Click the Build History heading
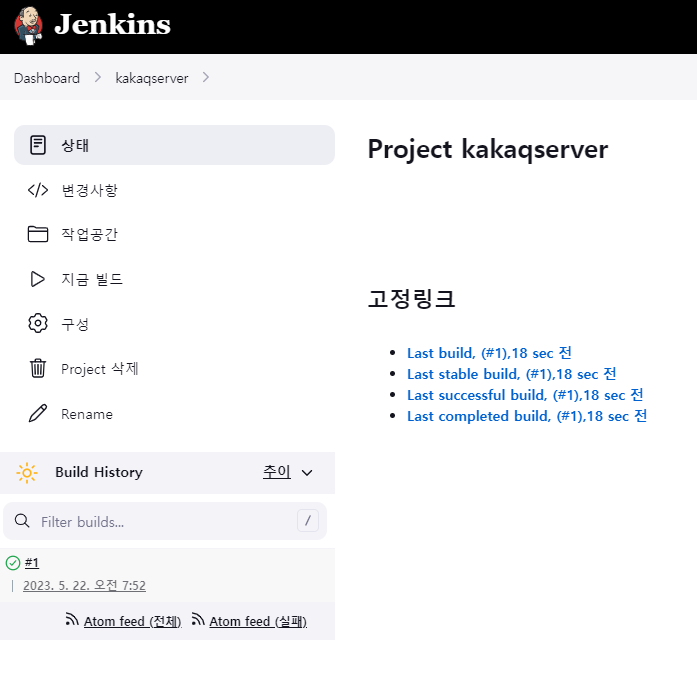This screenshot has height=695, width=697. tap(99, 472)
